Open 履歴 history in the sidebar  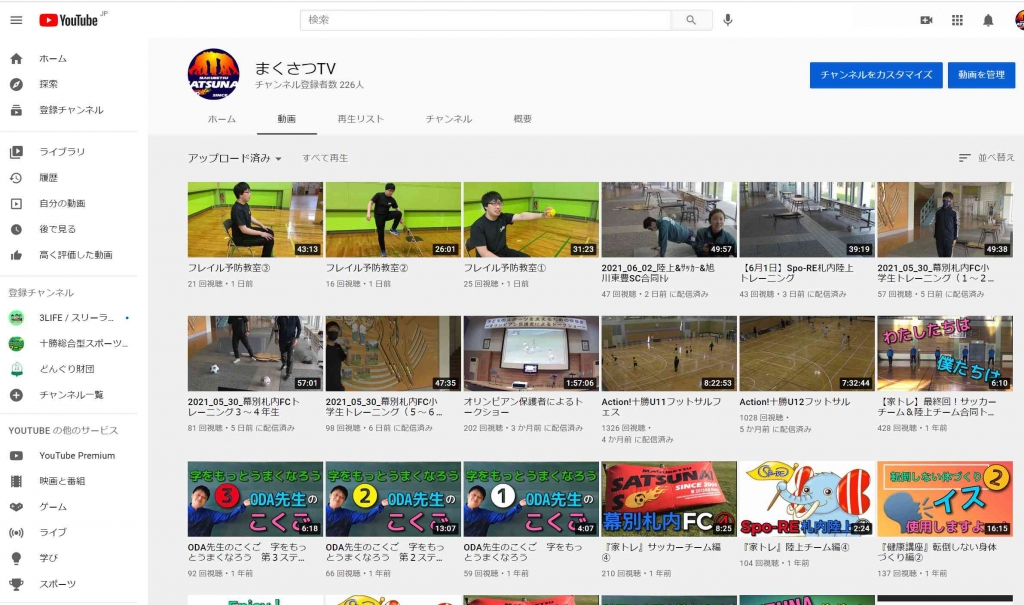48,178
